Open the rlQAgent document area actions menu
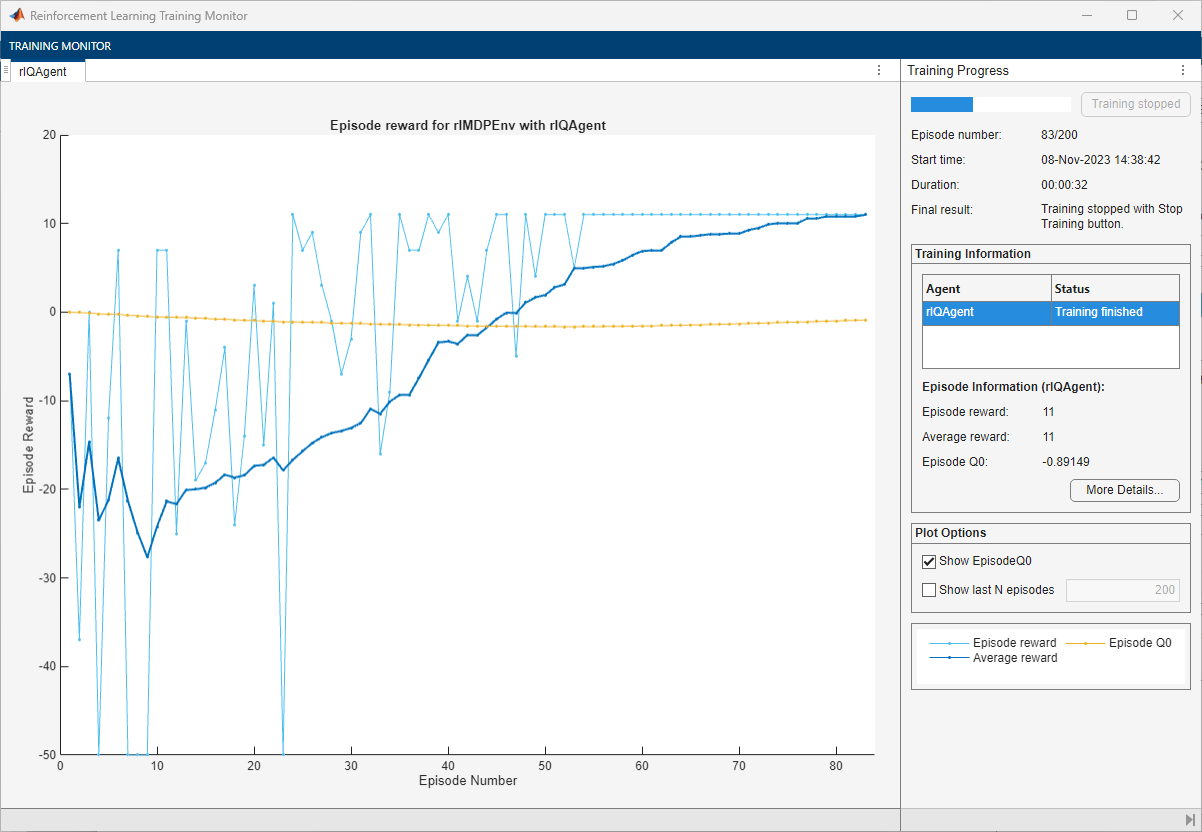The width and height of the screenshot is (1202, 832). (x=879, y=70)
